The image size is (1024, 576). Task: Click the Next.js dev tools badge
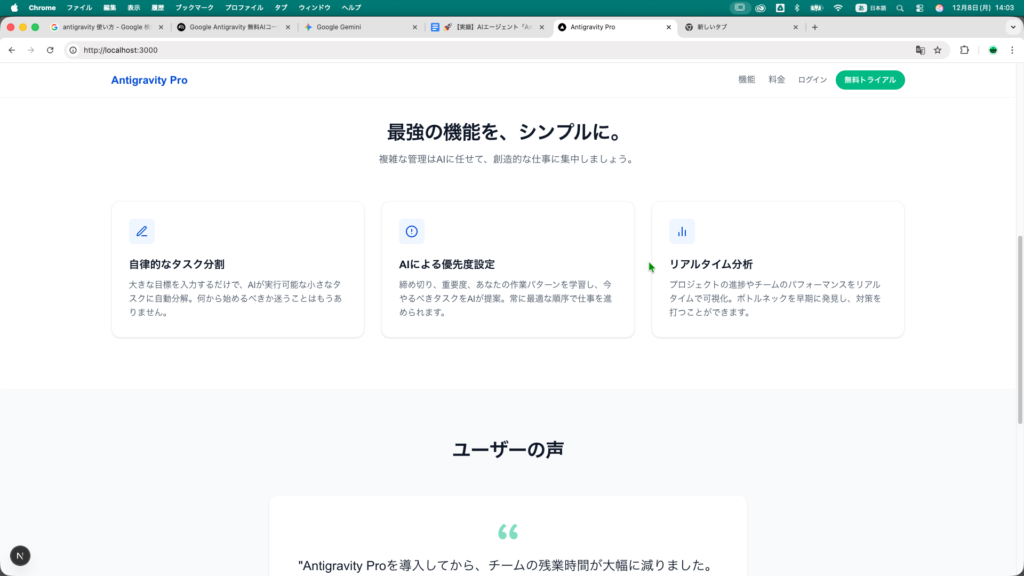[20, 556]
